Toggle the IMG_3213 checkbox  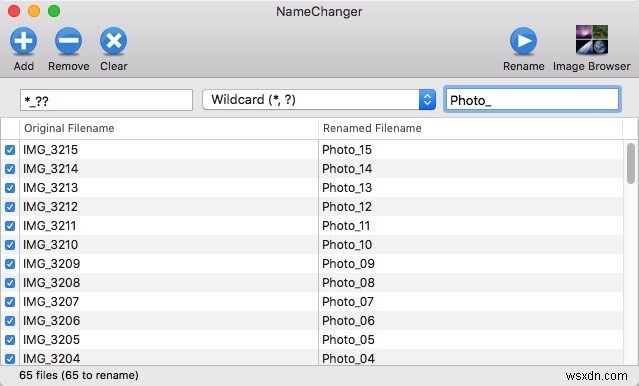point(10,188)
